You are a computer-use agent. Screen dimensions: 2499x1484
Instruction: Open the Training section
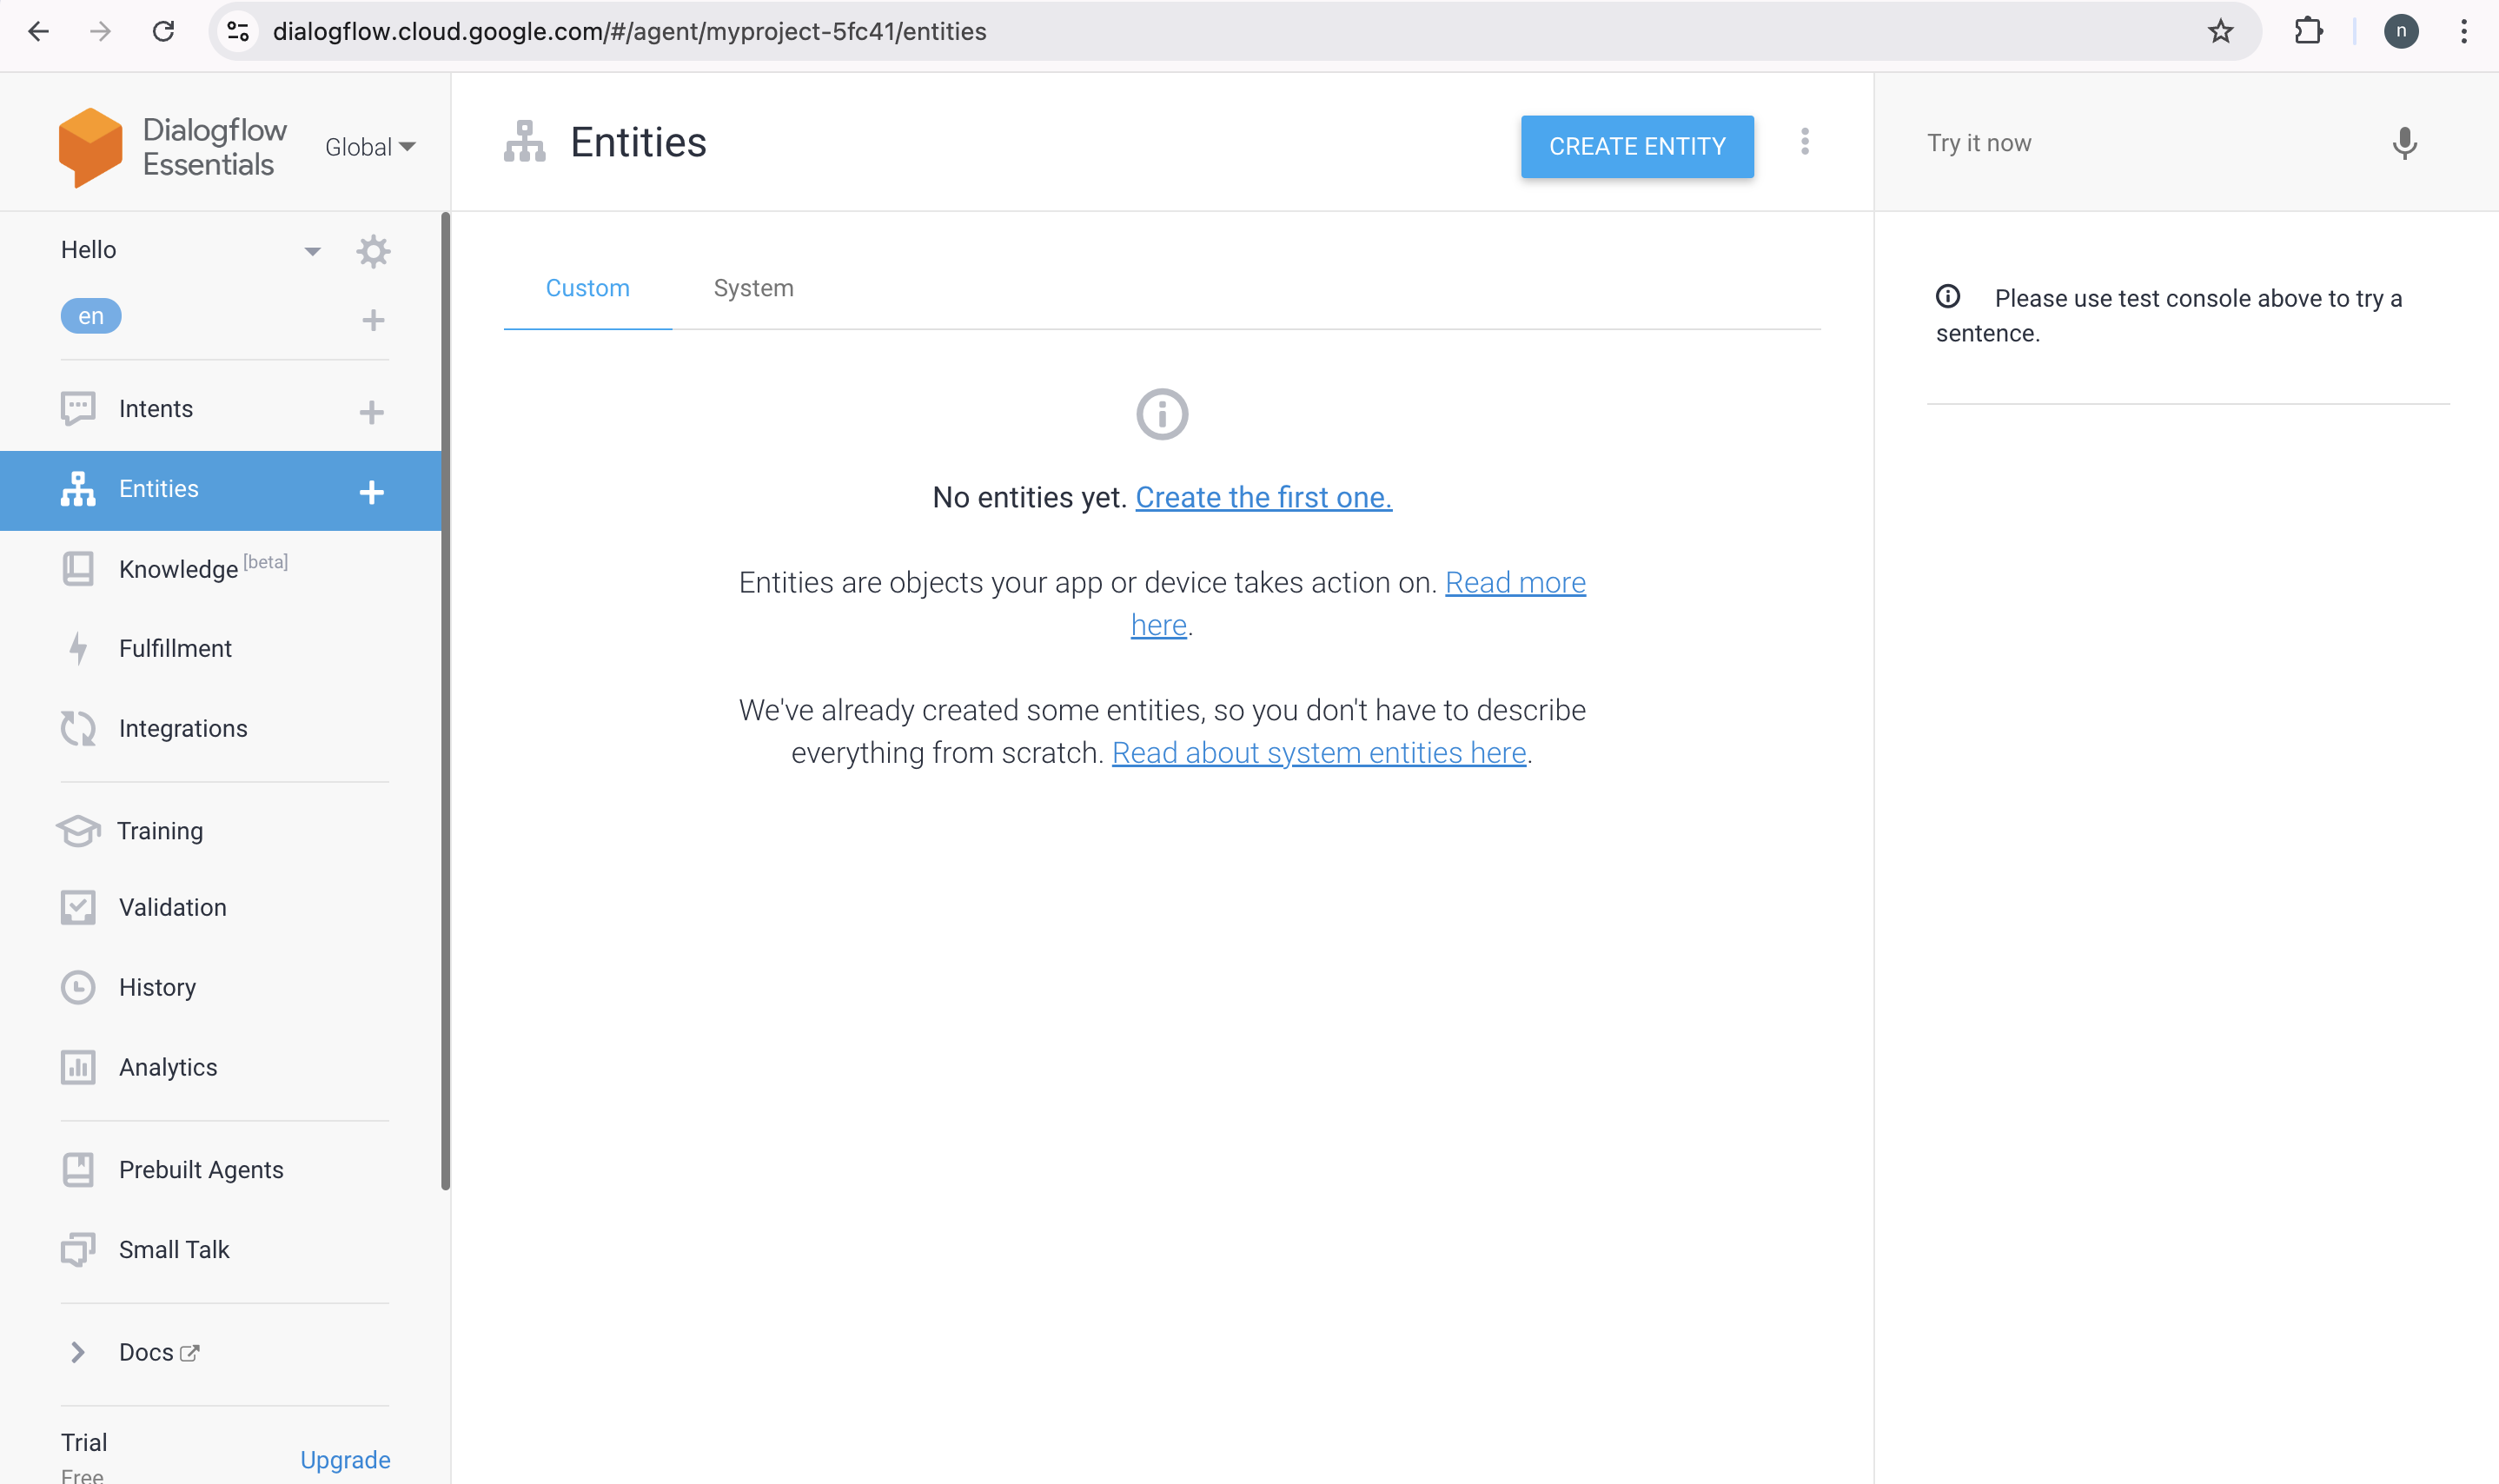[x=160, y=830]
